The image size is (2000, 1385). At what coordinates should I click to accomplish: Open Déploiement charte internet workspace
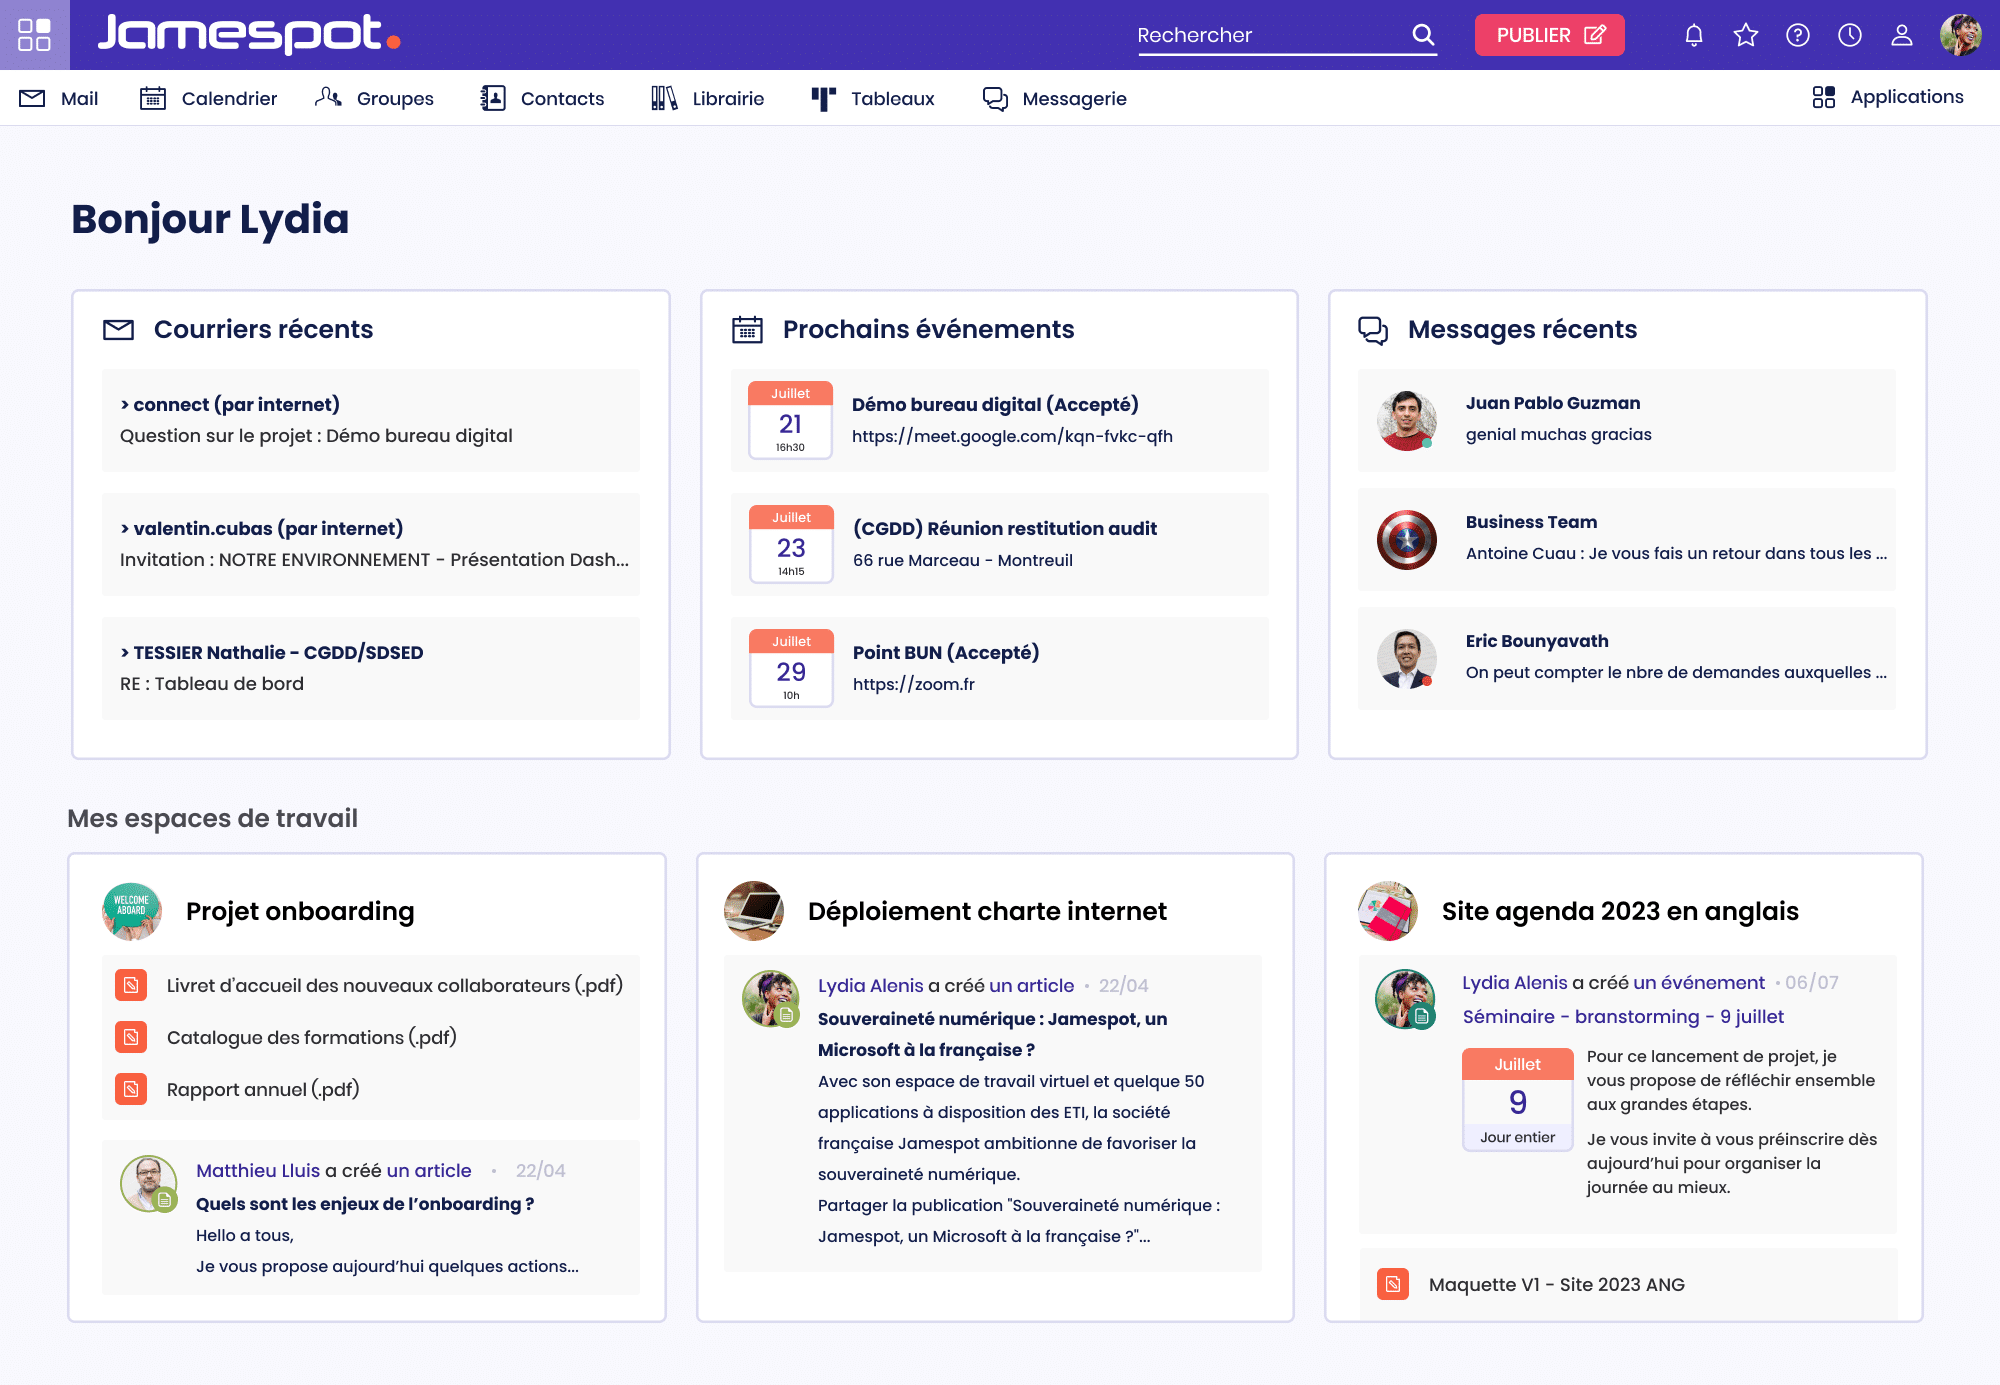[987, 911]
